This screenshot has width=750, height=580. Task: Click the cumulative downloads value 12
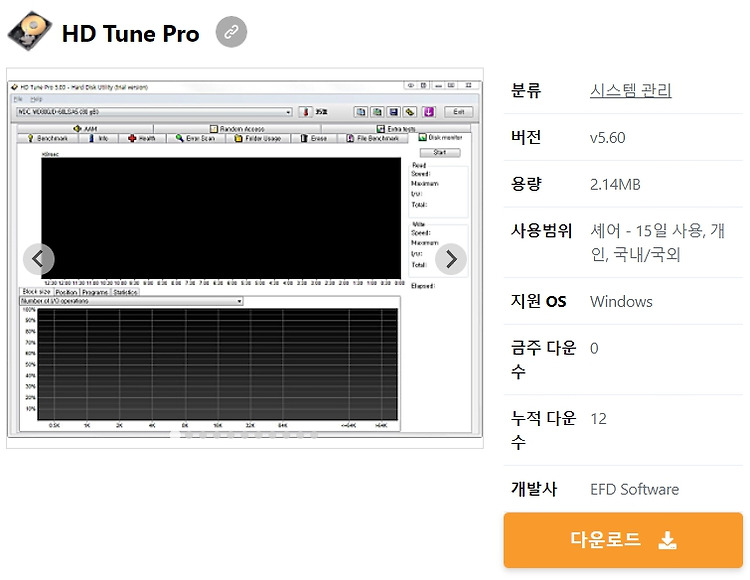(598, 418)
